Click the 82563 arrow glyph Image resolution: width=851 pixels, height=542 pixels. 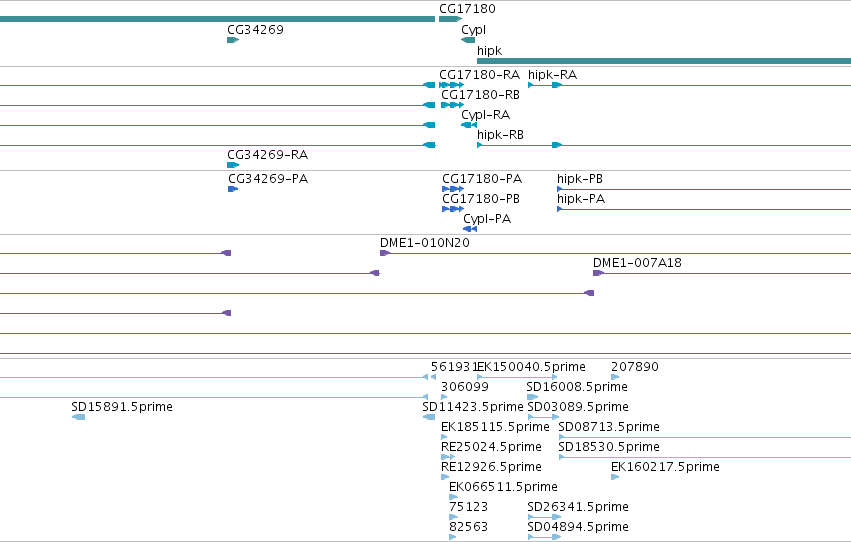(x=453, y=538)
